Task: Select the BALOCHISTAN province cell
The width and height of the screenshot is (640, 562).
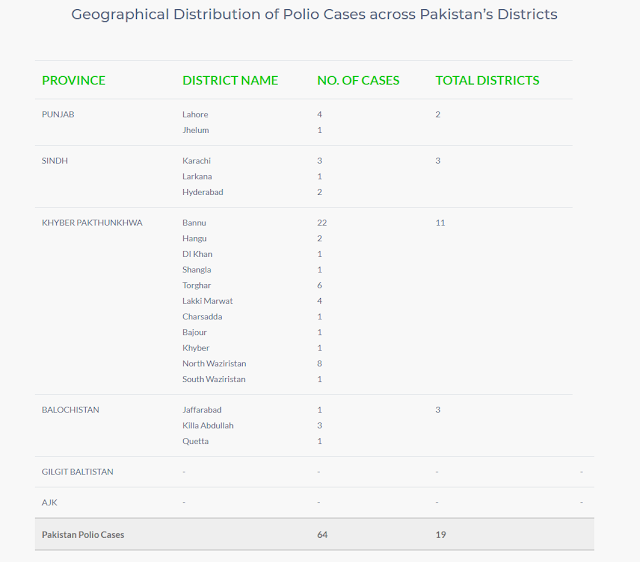Action: tap(70, 409)
